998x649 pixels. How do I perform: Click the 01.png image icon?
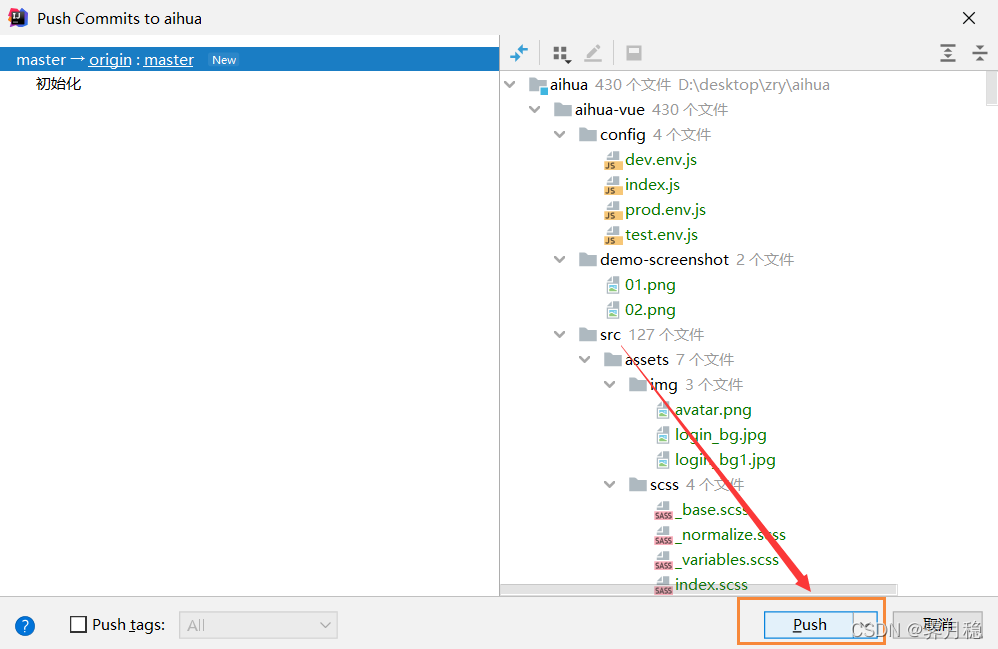(x=612, y=285)
